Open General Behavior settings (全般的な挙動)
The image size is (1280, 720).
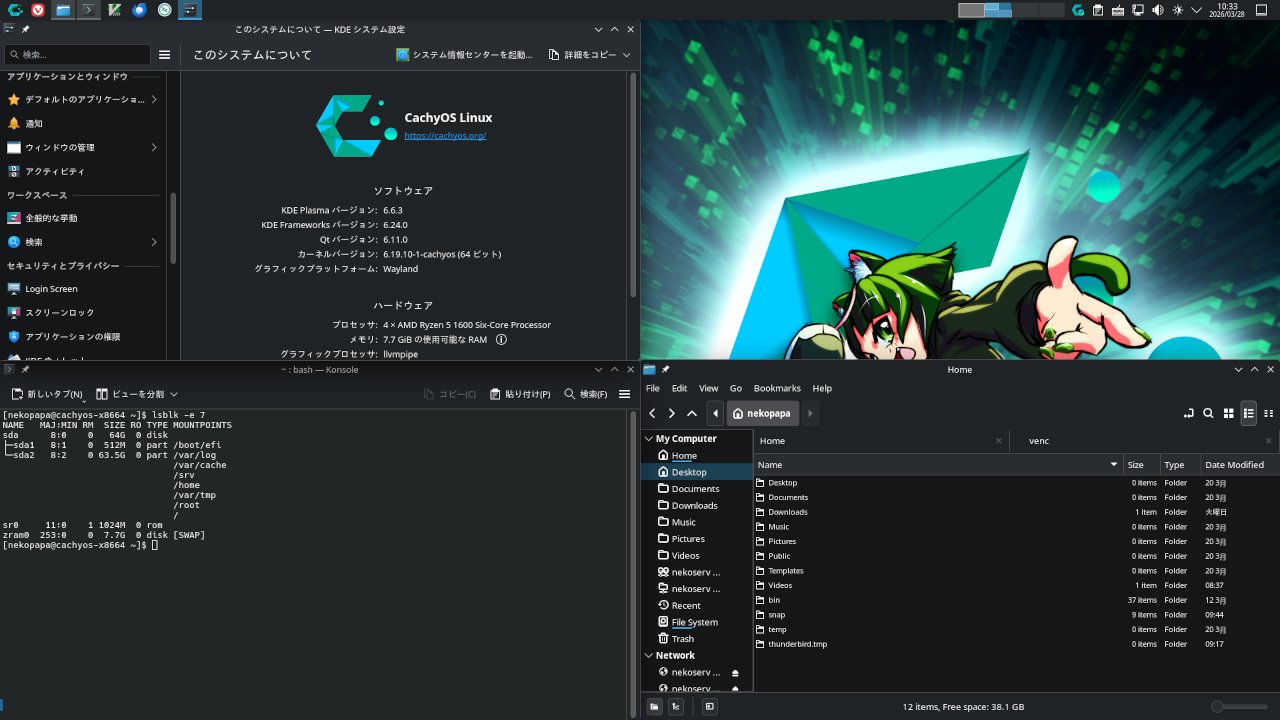(83, 218)
